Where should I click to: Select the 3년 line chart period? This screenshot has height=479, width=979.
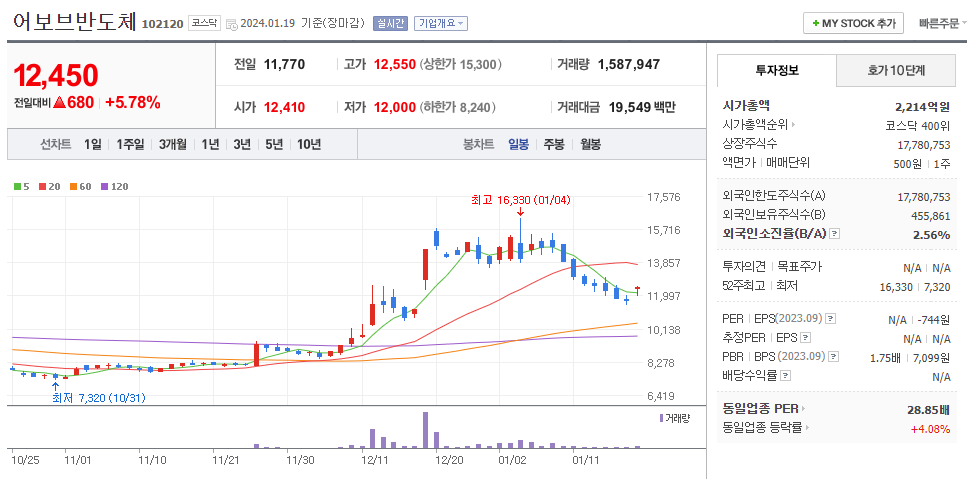tap(242, 144)
